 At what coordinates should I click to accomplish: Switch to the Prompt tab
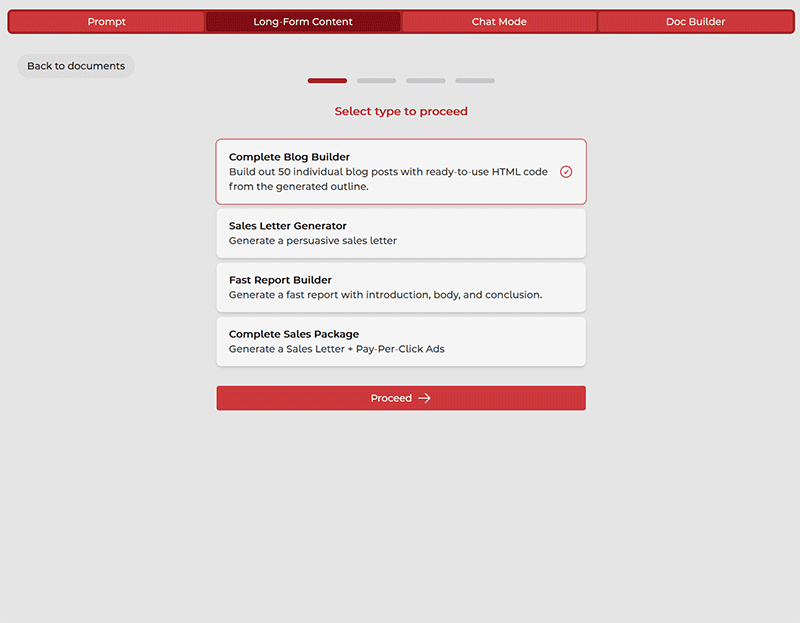107,22
